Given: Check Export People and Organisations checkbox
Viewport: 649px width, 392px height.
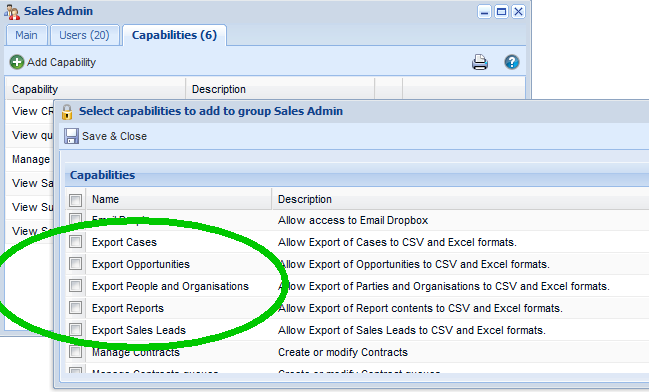Looking at the screenshot, I should [x=75, y=285].
